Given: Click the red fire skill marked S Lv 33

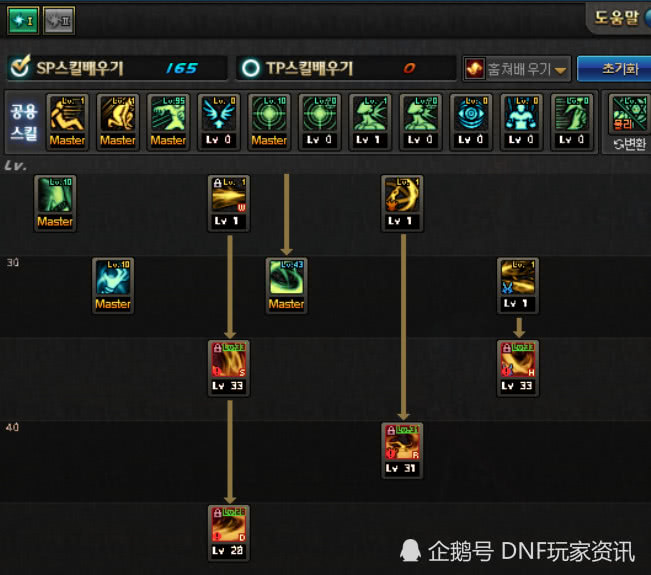Looking at the screenshot, I should (229, 368).
